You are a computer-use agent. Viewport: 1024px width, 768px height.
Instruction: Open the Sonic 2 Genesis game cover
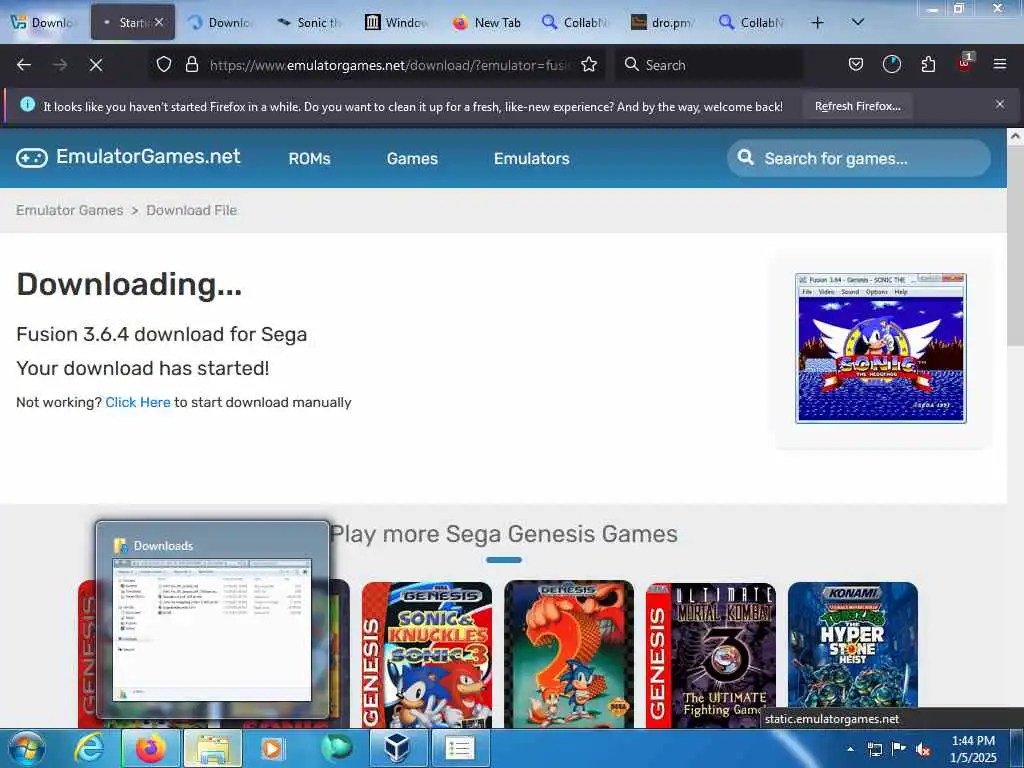[x=569, y=654]
